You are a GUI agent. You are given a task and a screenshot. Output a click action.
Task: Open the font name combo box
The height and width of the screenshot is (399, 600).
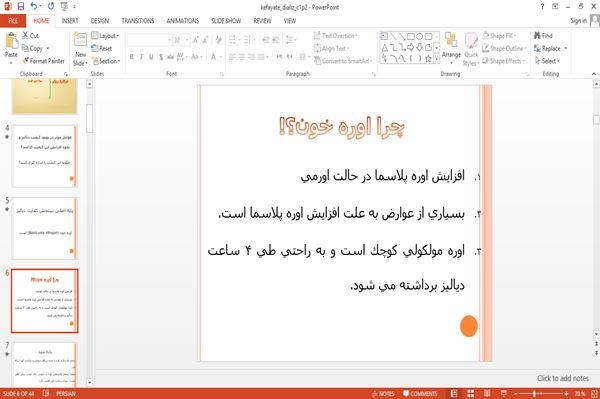click(149, 40)
